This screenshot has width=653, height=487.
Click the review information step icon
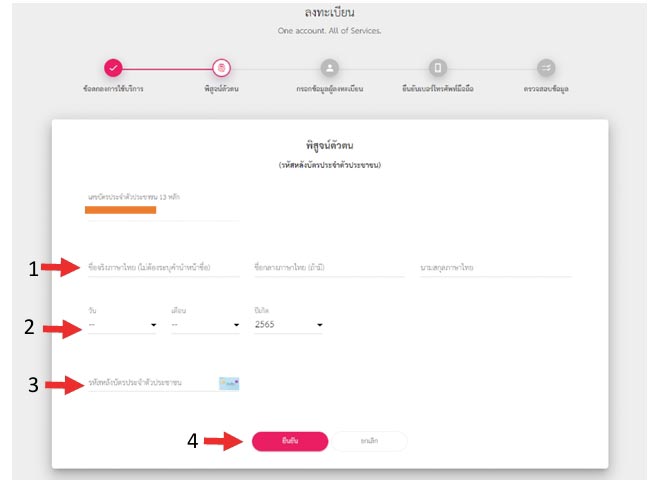pyautogui.click(x=546, y=68)
